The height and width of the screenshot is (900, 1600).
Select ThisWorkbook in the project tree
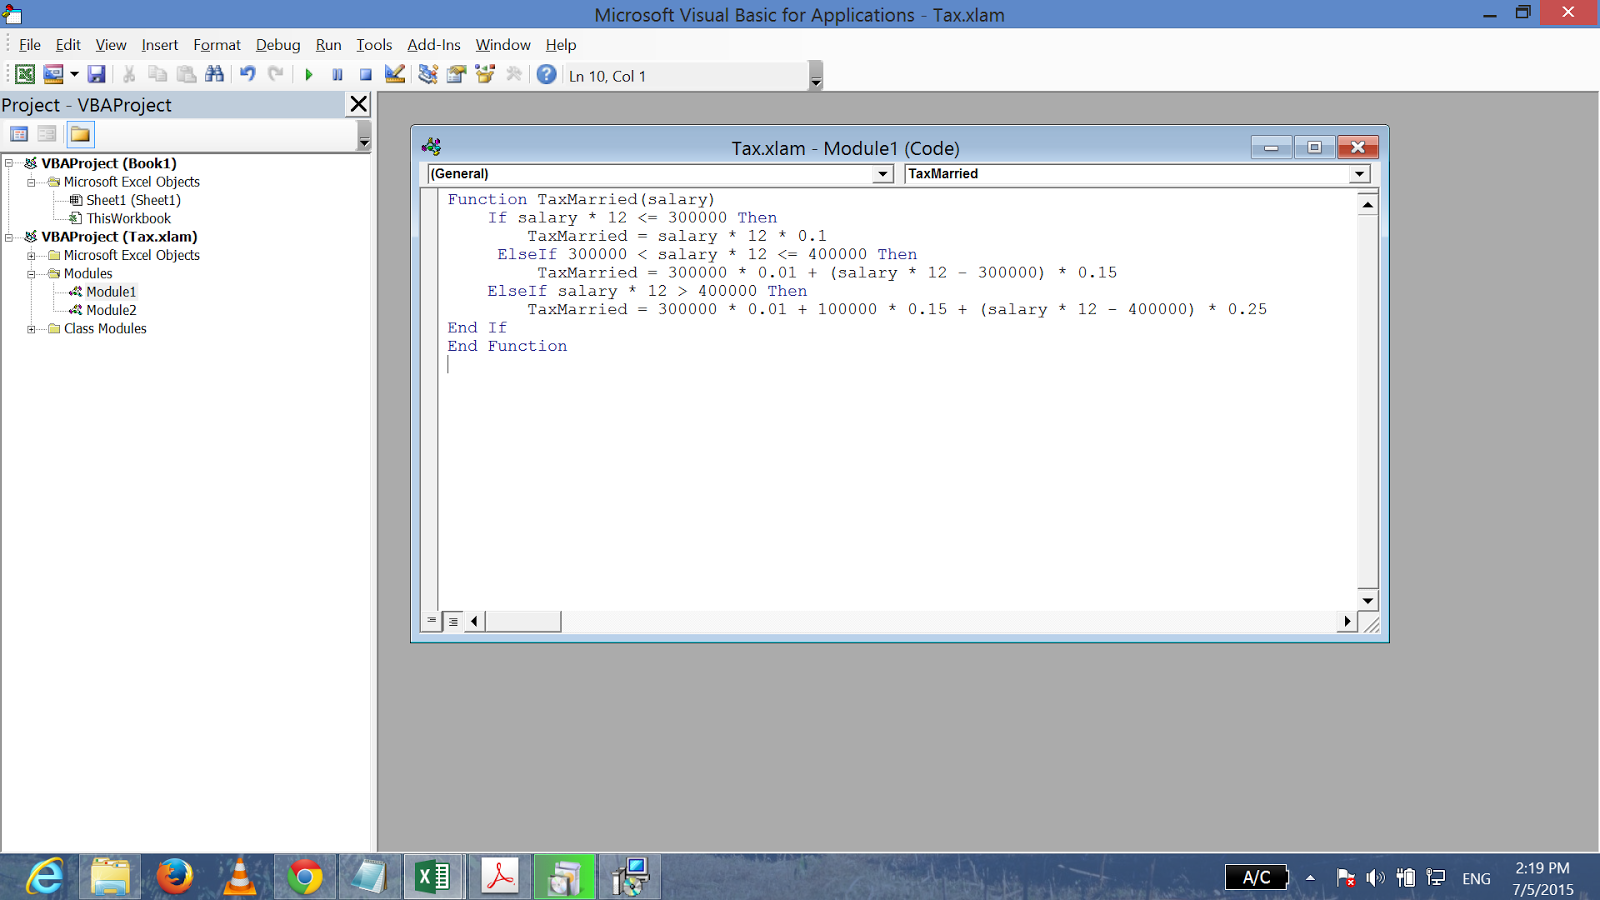click(x=128, y=218)
